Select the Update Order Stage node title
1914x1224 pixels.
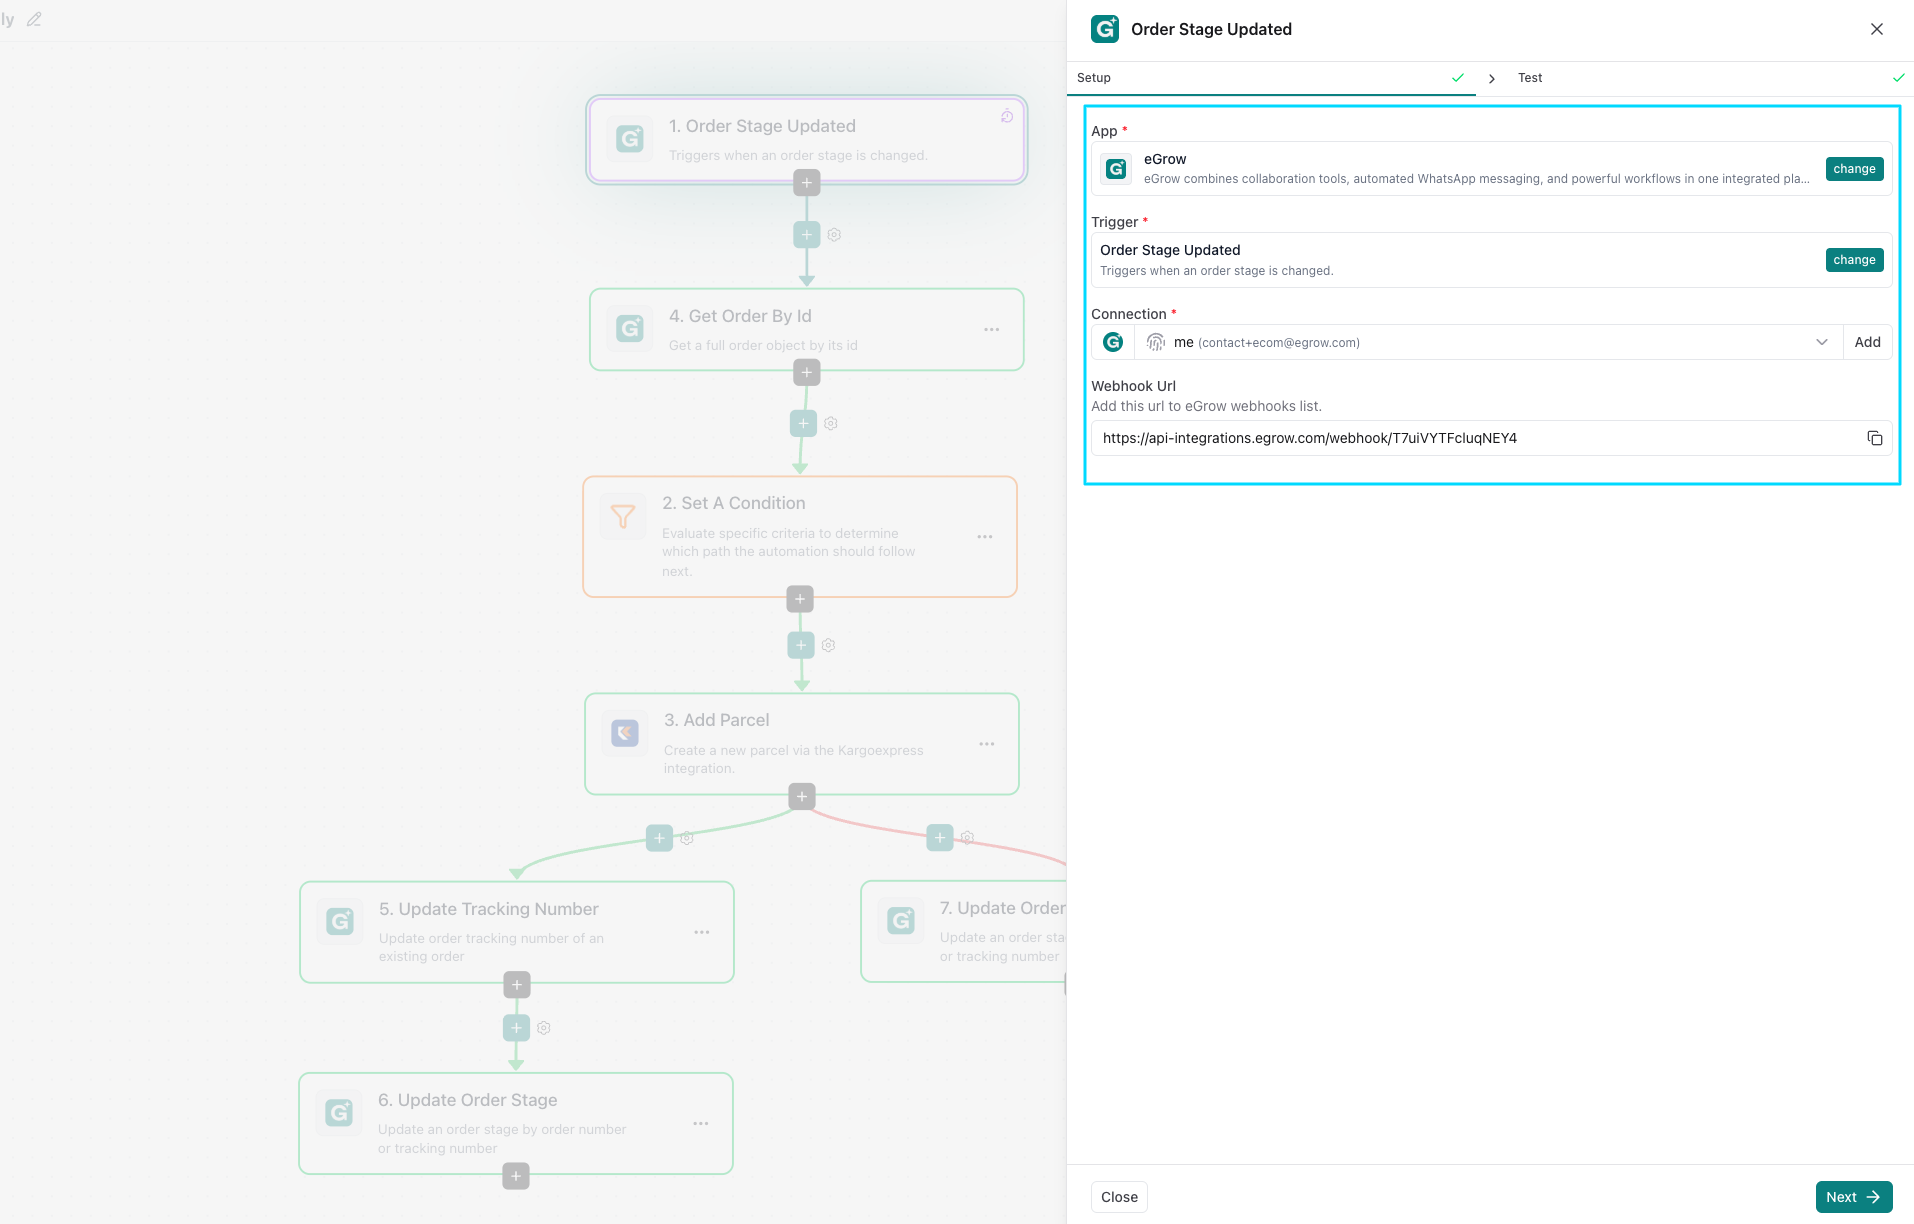click(468, 1100)
